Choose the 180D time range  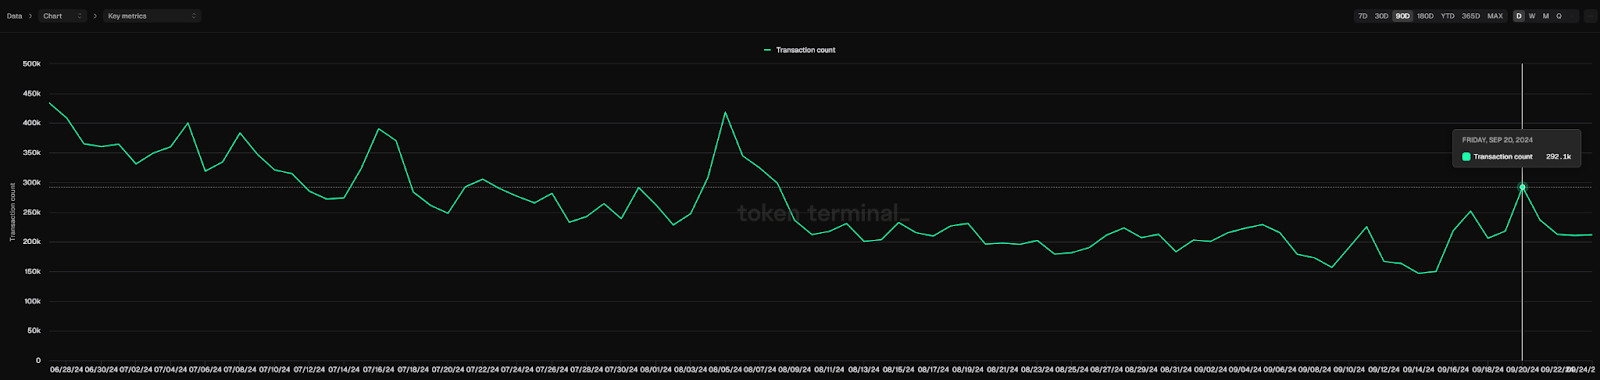click(x=1424, y=16)
